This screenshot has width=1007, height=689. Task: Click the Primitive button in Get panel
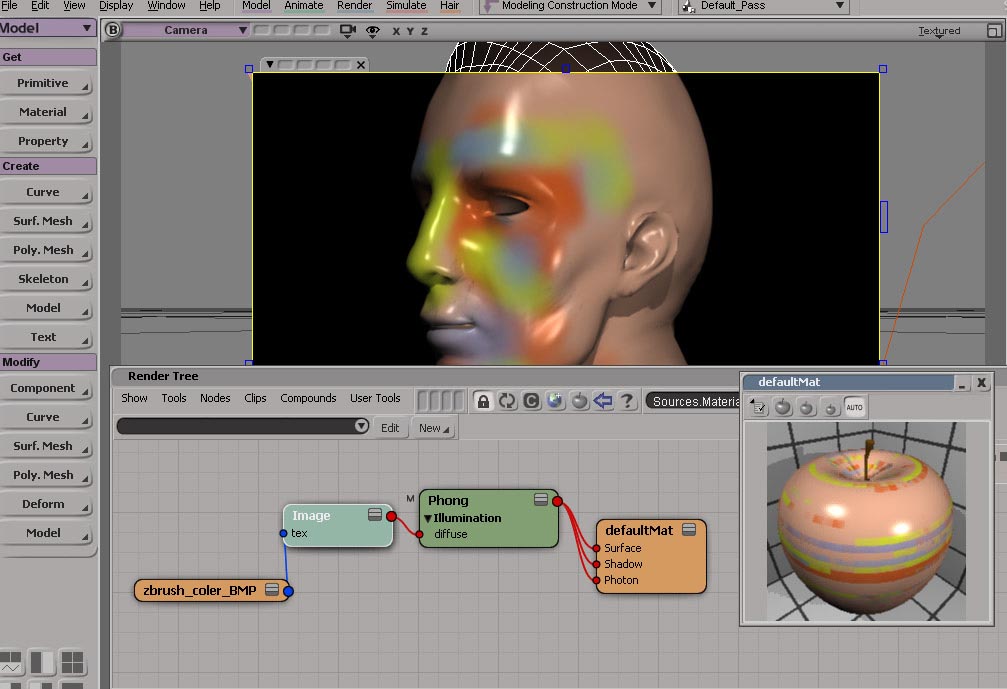44,83
